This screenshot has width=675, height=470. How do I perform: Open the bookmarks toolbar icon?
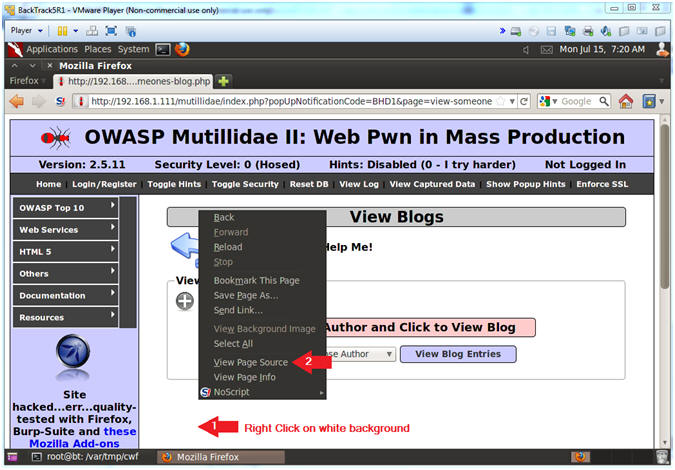click(x=649, y=102)
